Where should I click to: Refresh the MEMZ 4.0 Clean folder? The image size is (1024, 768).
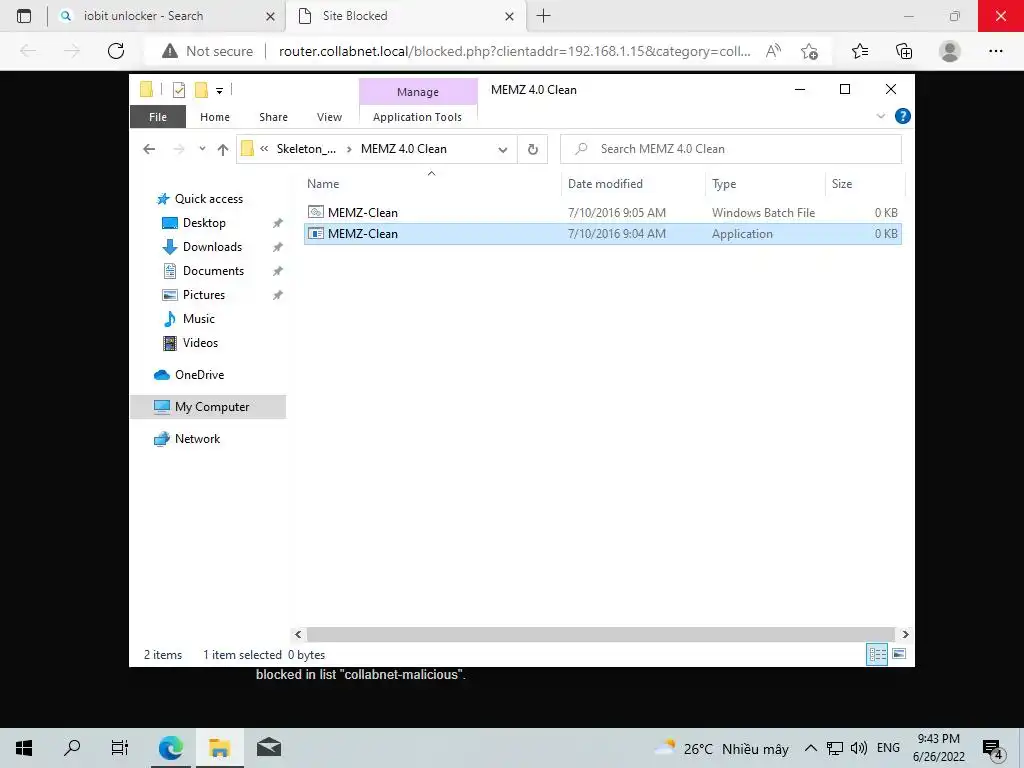pyautogui.click(x=533, y=150)
